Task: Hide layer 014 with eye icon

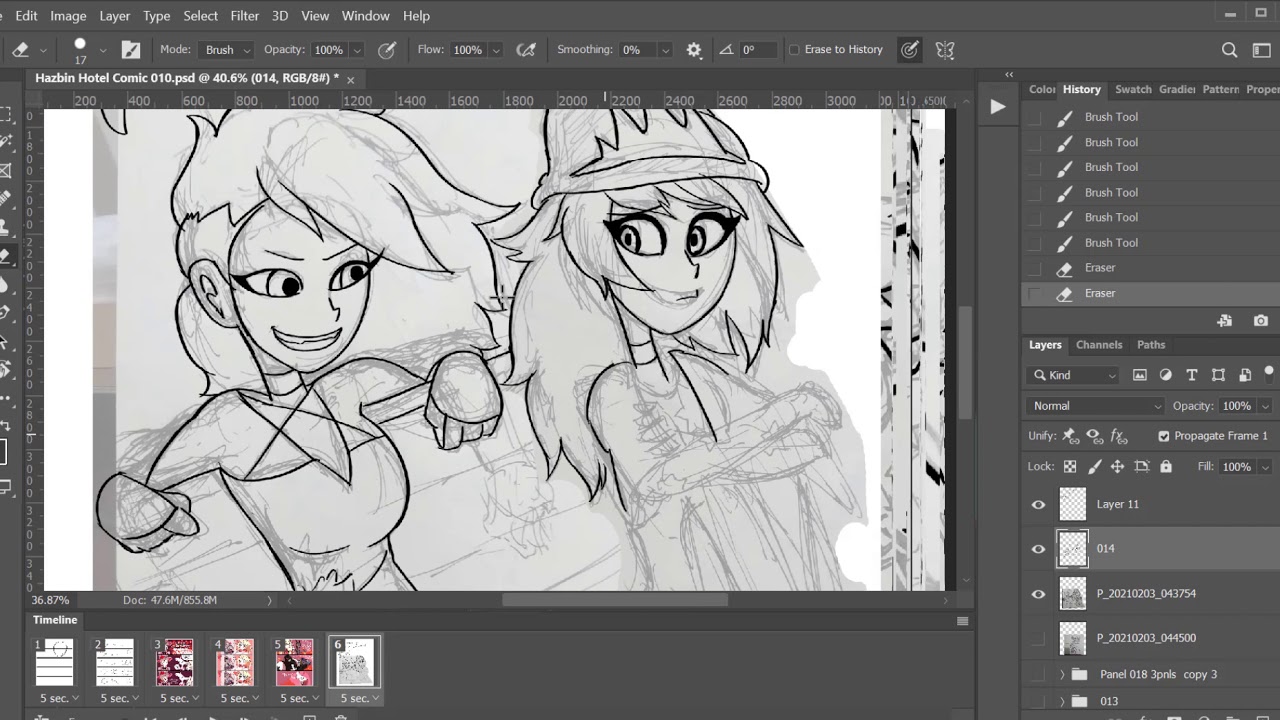Action: click(1038, 549)
